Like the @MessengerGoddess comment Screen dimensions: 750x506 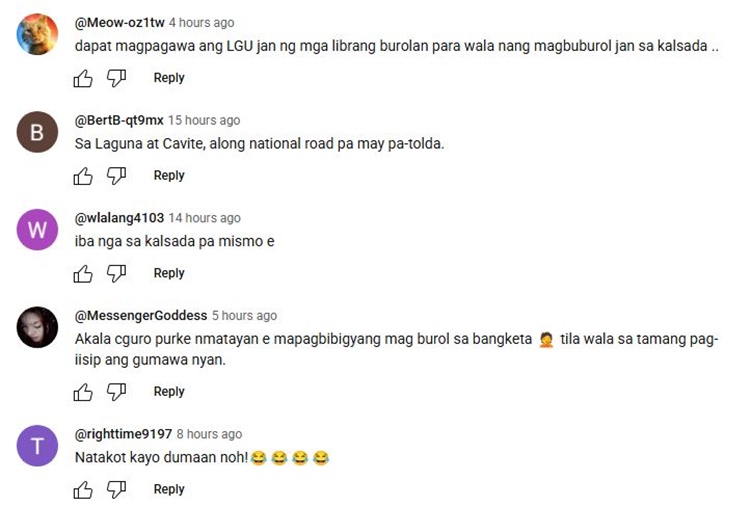[83, 392]
